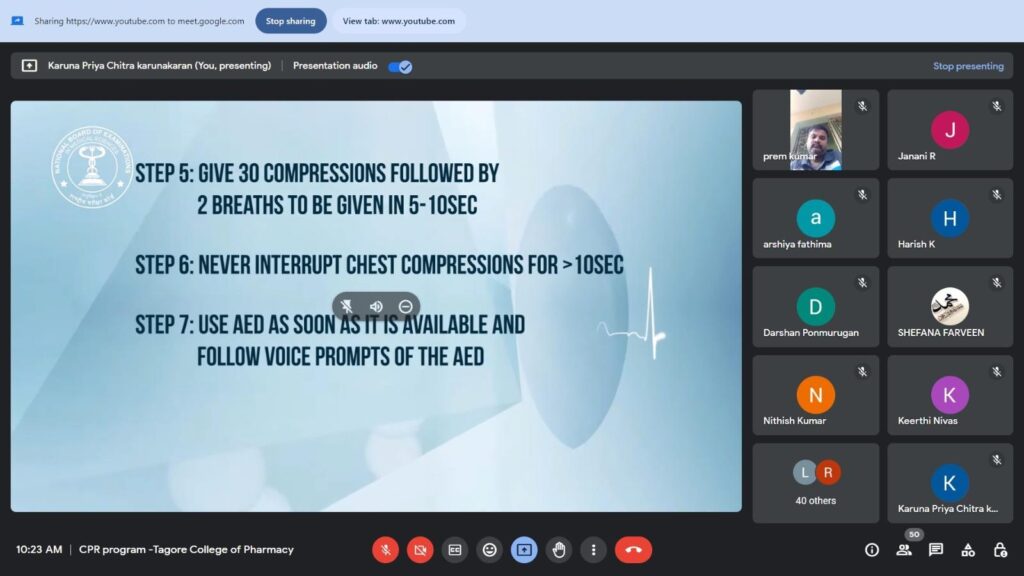Select Karuna Priya Chitra's self tile
This screenshot has height=576, width=1024.
click(x=950, y=483)
